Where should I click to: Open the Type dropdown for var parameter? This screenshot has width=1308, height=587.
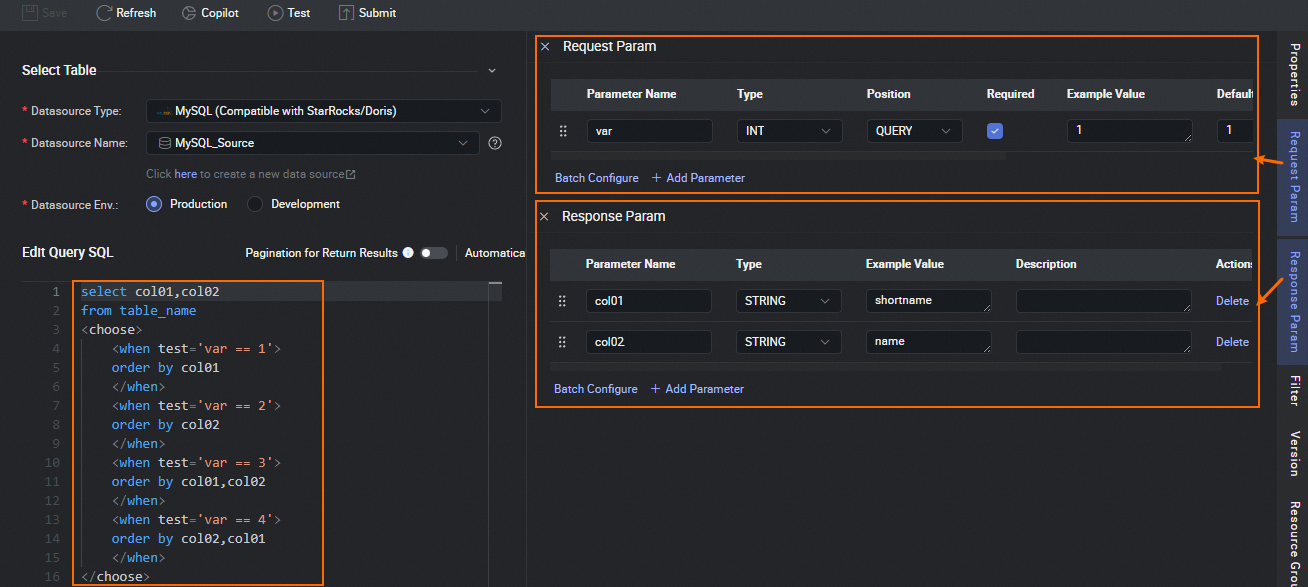[x=789, y=131]
